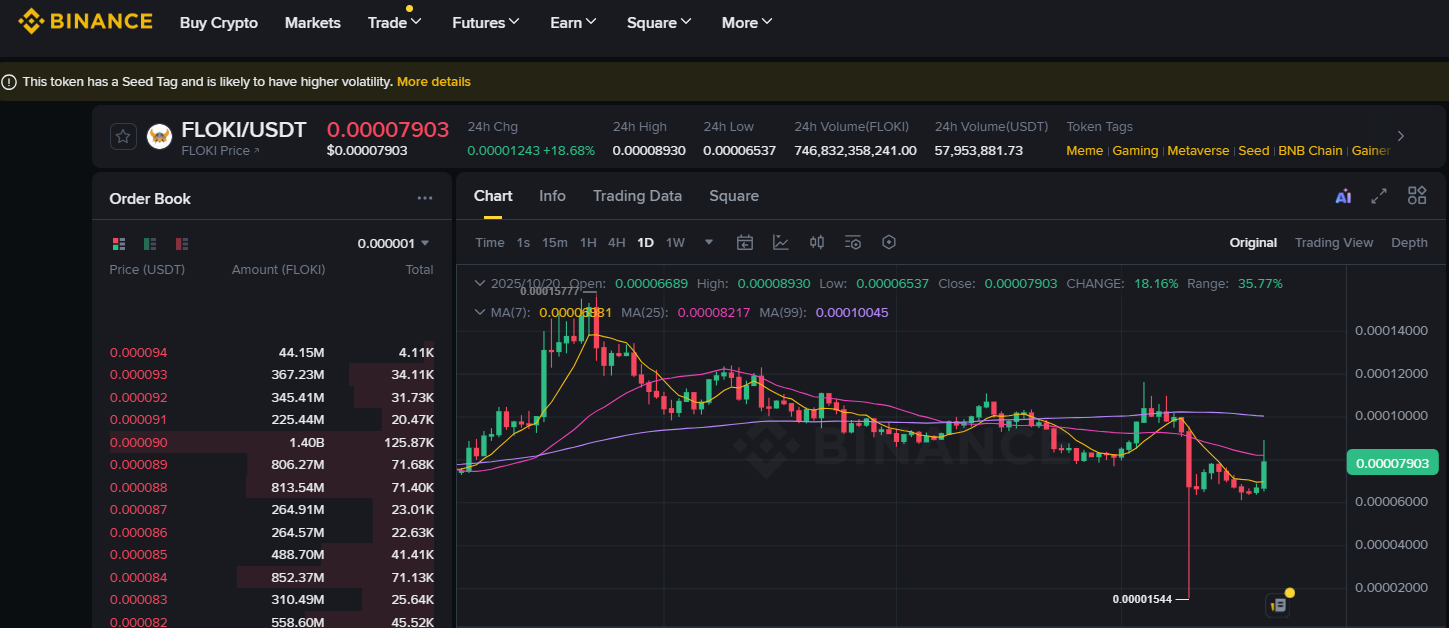Click the candlestick chart style icon
Screen dimensions: 1449x628
[817, 242]
